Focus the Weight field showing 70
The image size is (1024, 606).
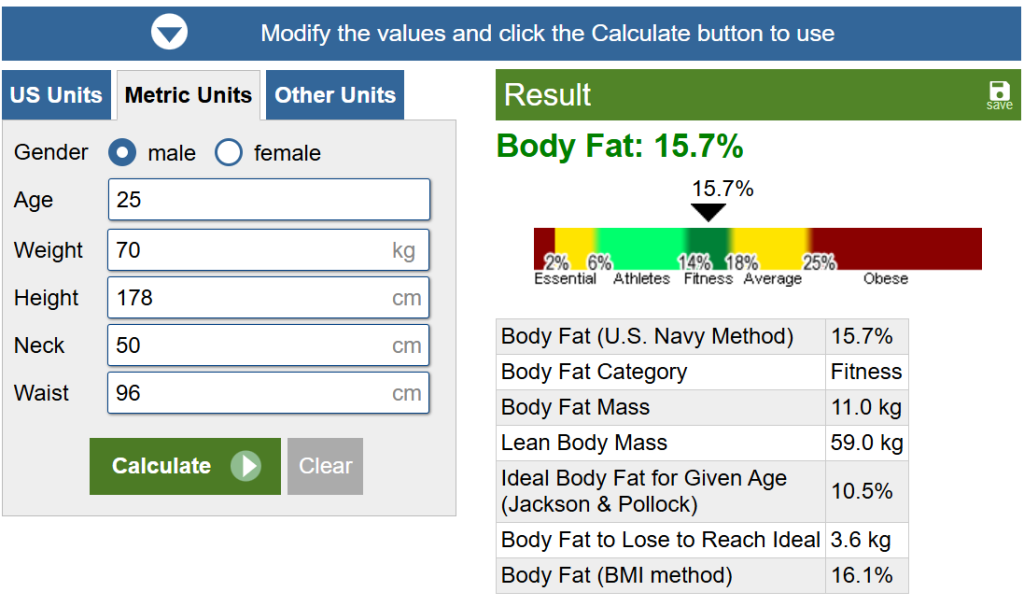pos(250,250)
